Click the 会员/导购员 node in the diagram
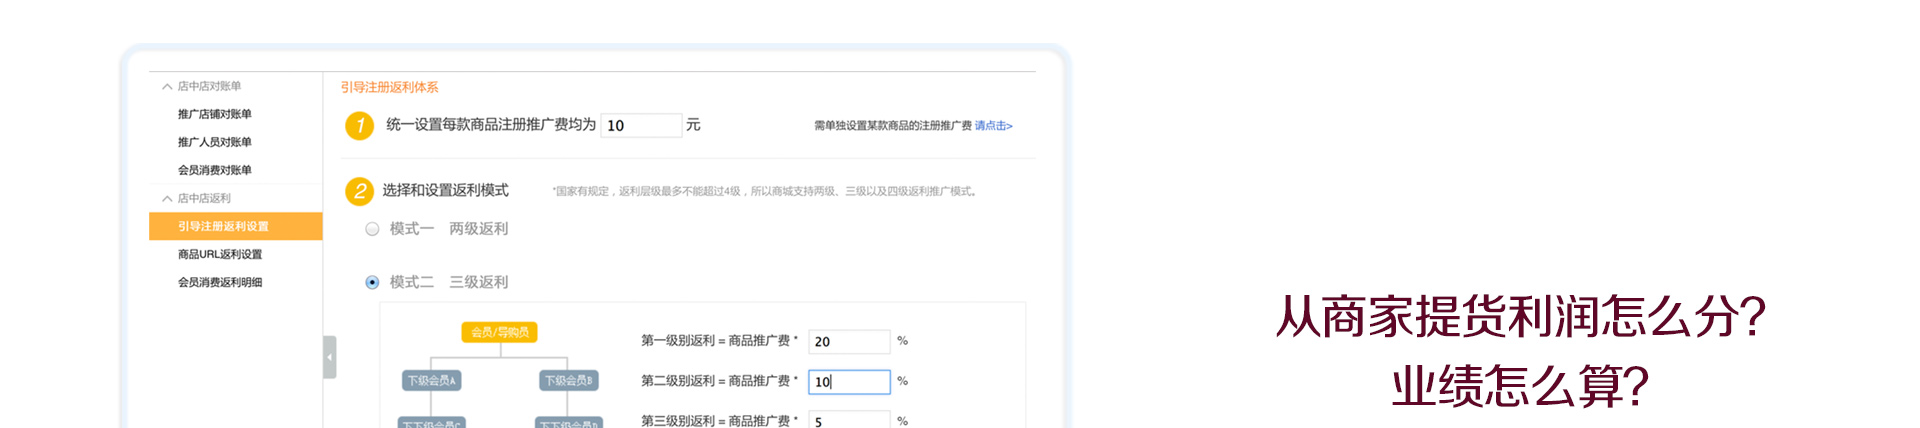 coord(499,332)
